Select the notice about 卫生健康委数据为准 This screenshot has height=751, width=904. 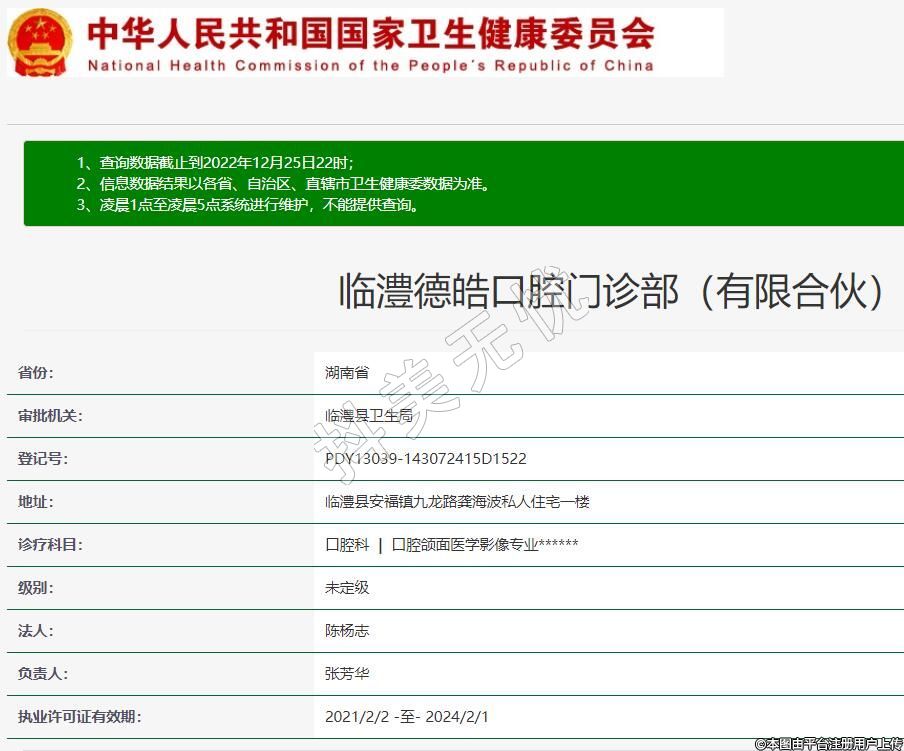click(x=283, y=184)
